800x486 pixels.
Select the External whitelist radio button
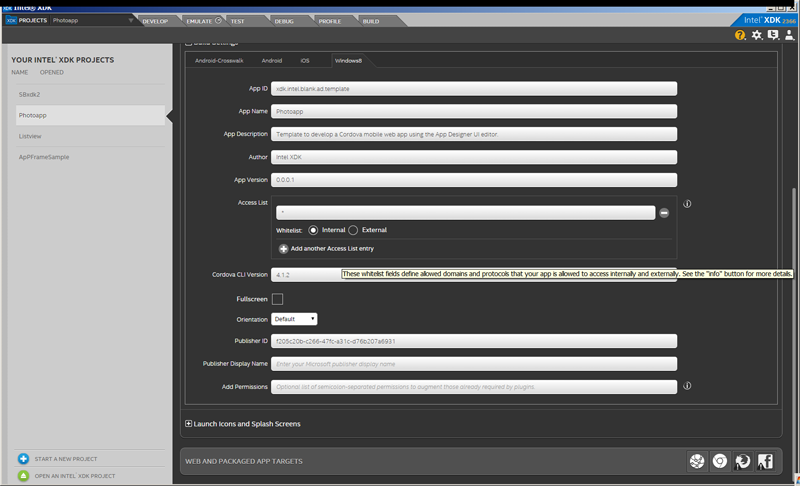coord(353,230)
